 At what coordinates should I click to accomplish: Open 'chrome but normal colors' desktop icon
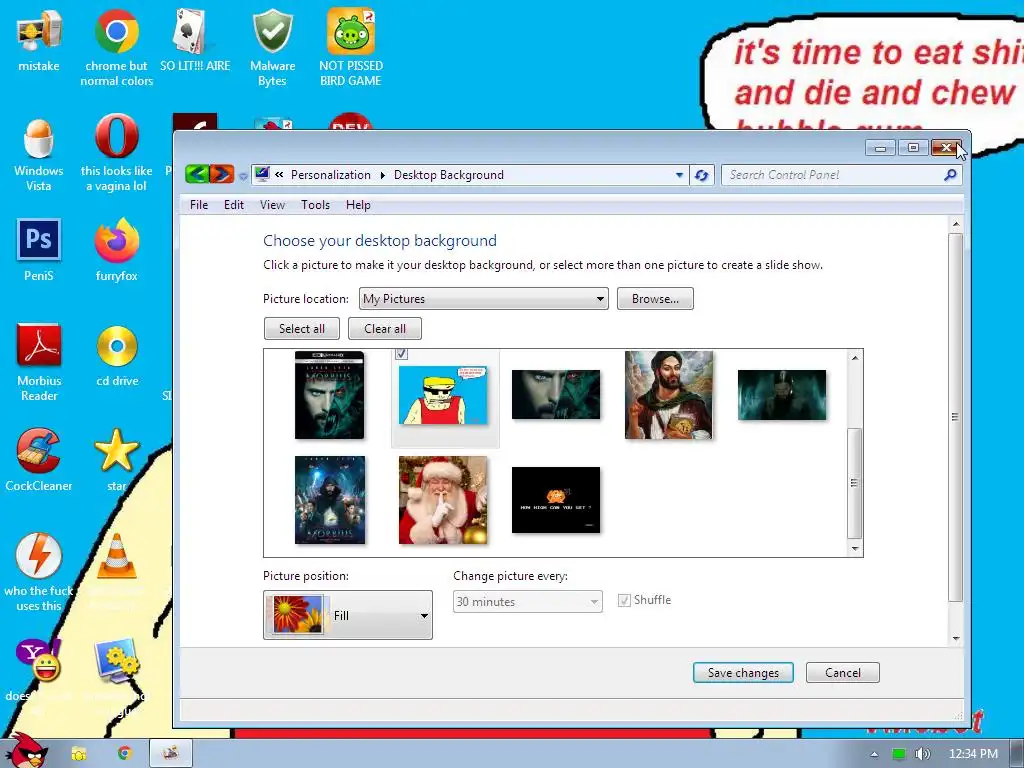(x=116, y=31)
